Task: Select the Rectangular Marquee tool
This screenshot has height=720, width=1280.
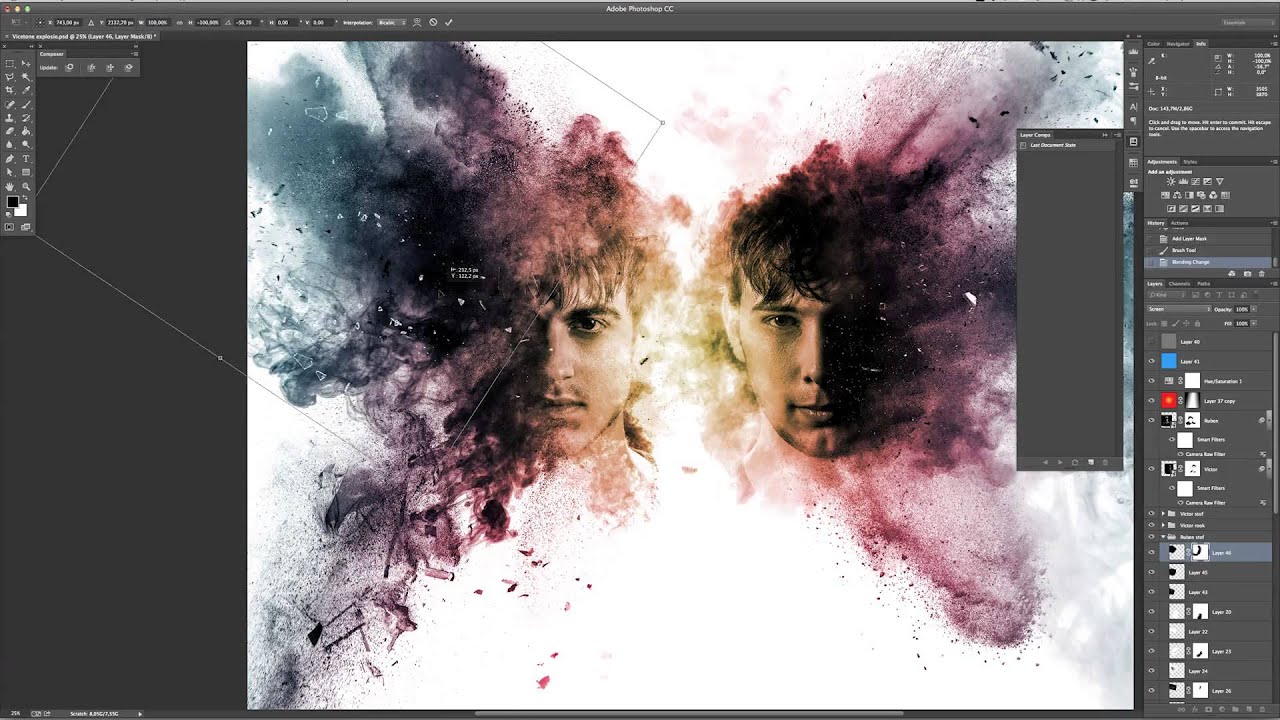Action: [10, 63]
